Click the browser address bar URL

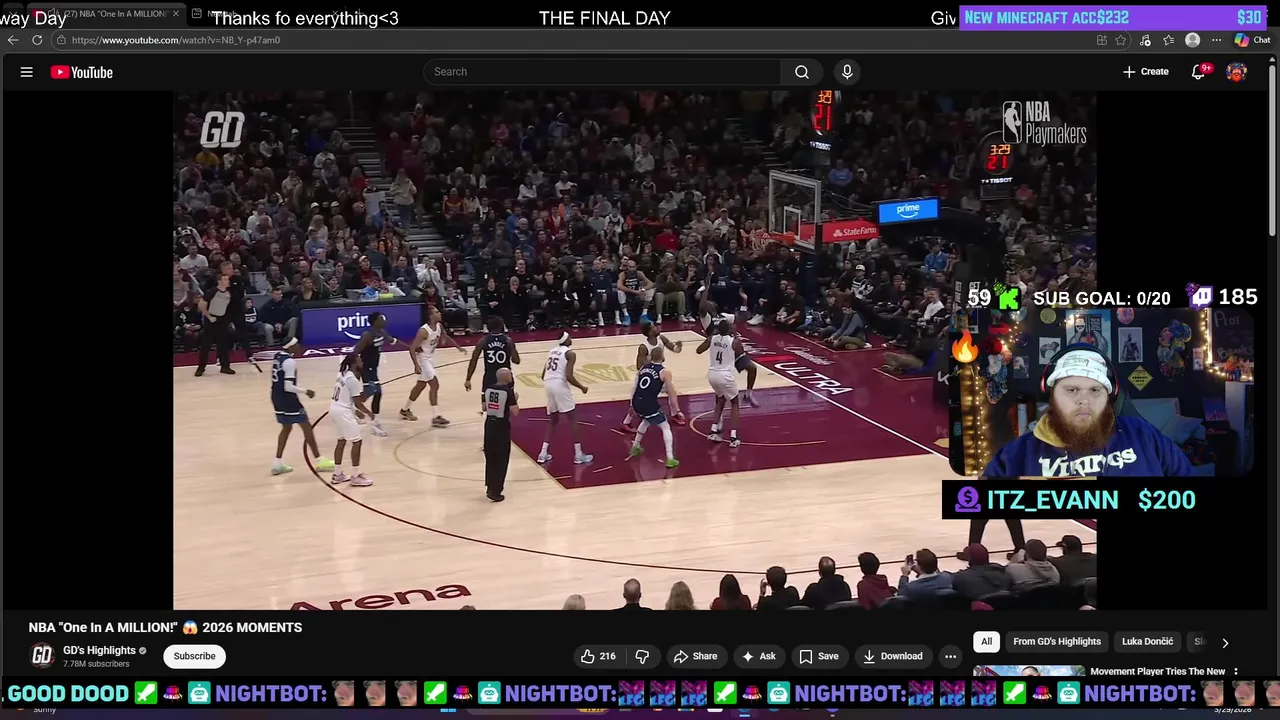[176, 40]
